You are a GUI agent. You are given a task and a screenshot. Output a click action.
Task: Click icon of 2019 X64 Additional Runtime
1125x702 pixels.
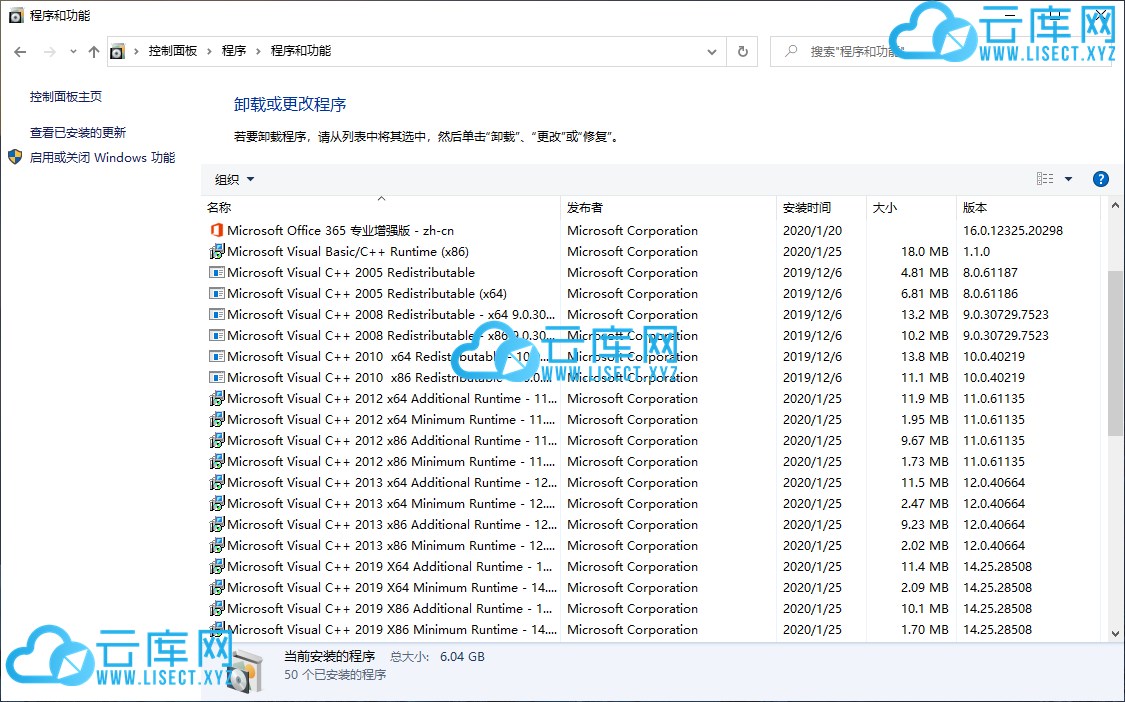[x=217, y=566]
